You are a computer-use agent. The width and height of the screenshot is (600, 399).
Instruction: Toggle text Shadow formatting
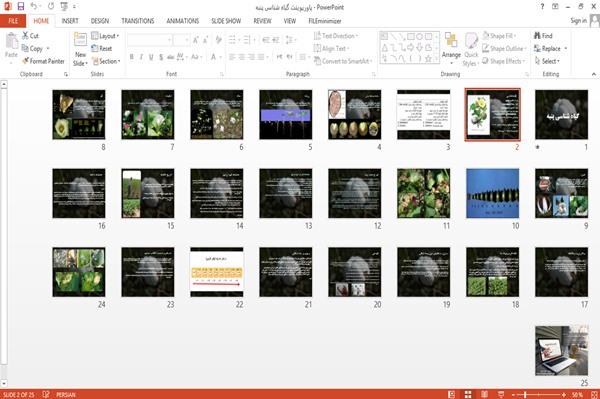coord(161,57)
